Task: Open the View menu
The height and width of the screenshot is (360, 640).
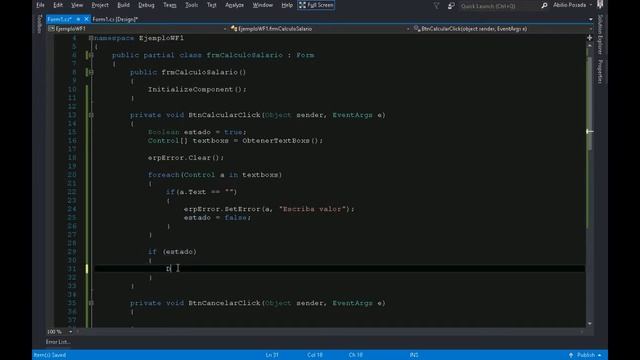Action: (x=77, y=5)
